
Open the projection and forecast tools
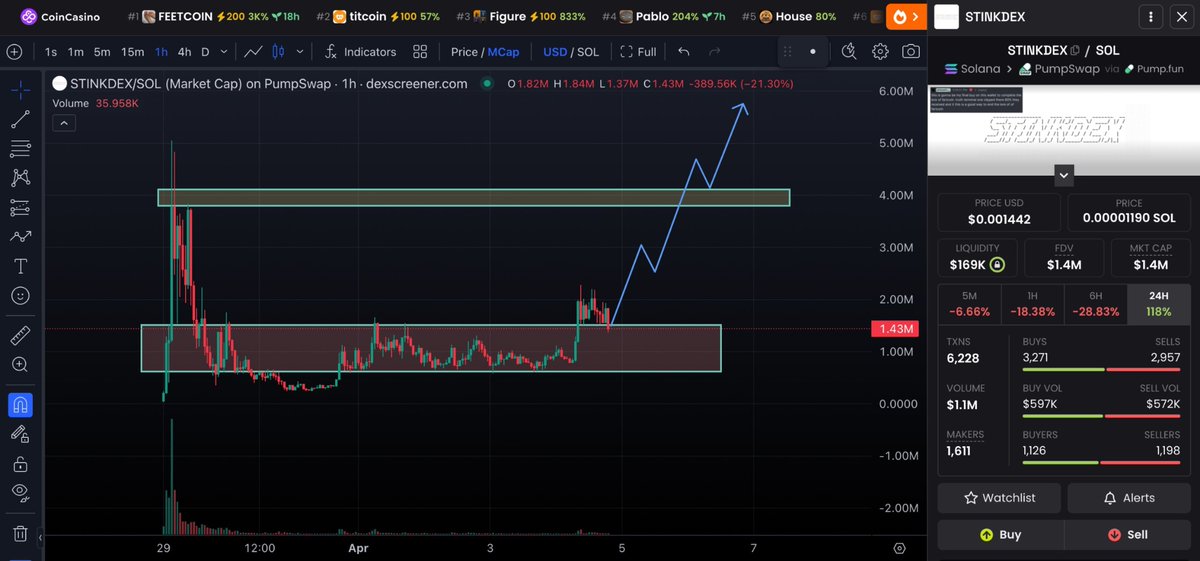20,208
